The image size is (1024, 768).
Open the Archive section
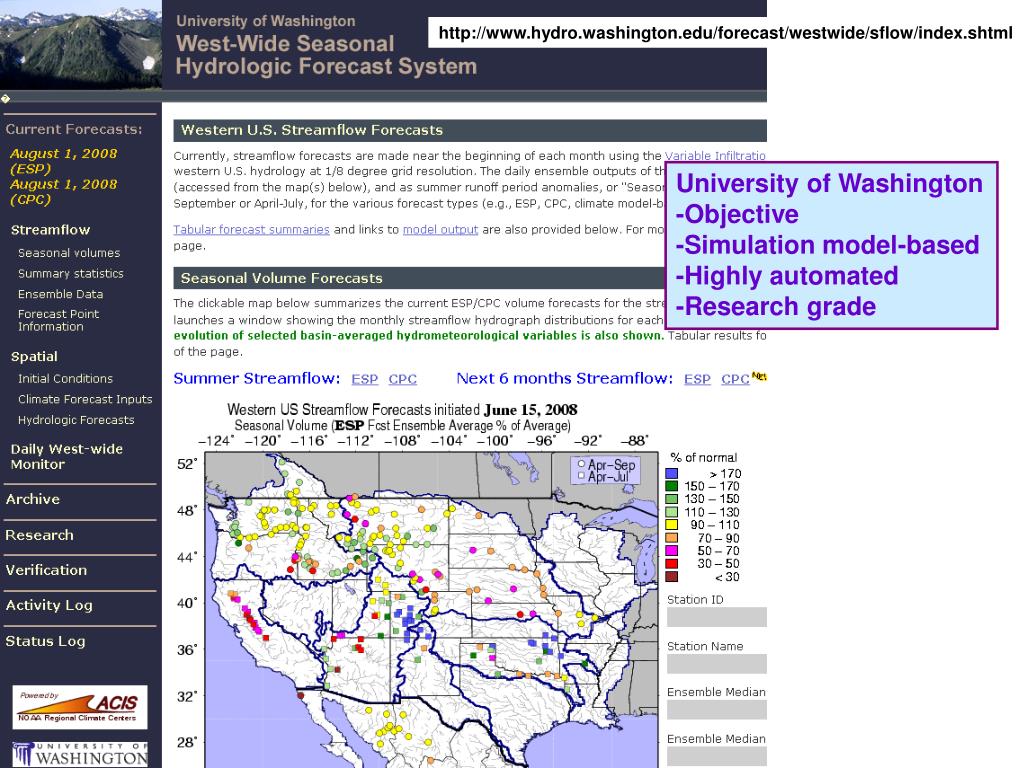pos(33,499)
